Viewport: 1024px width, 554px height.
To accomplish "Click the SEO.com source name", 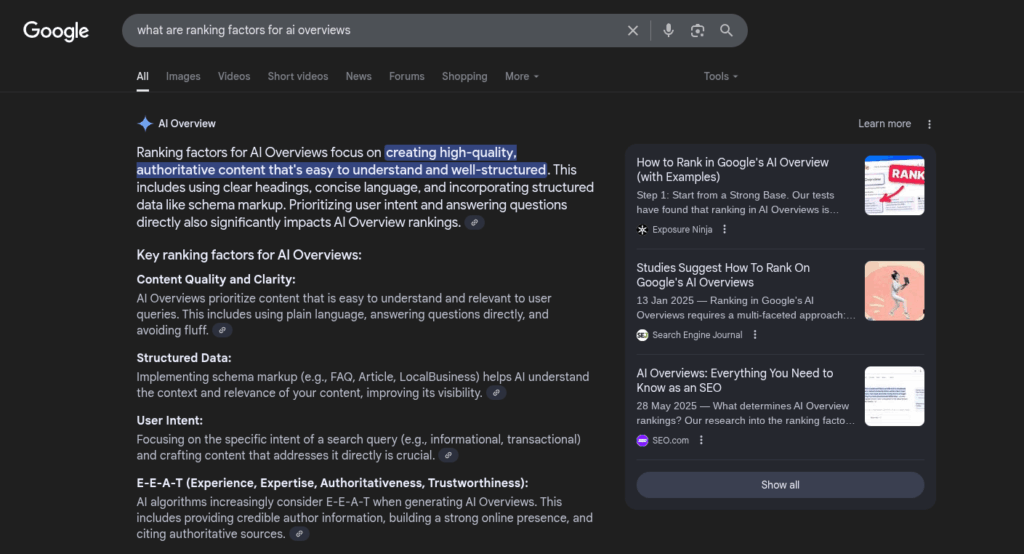I will [671, 440].
